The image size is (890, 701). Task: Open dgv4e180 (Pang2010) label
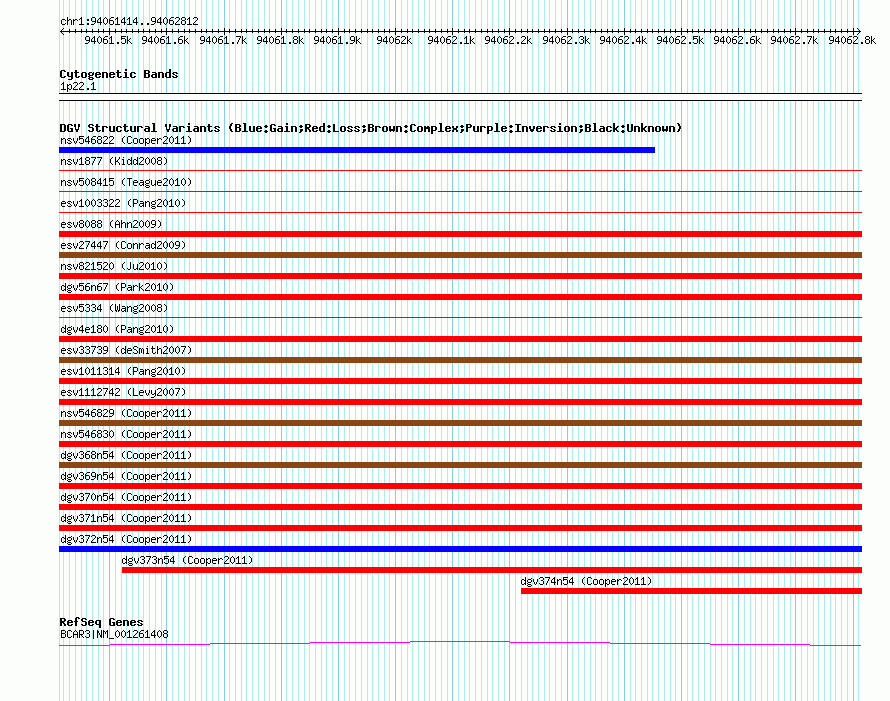point(117,329)
